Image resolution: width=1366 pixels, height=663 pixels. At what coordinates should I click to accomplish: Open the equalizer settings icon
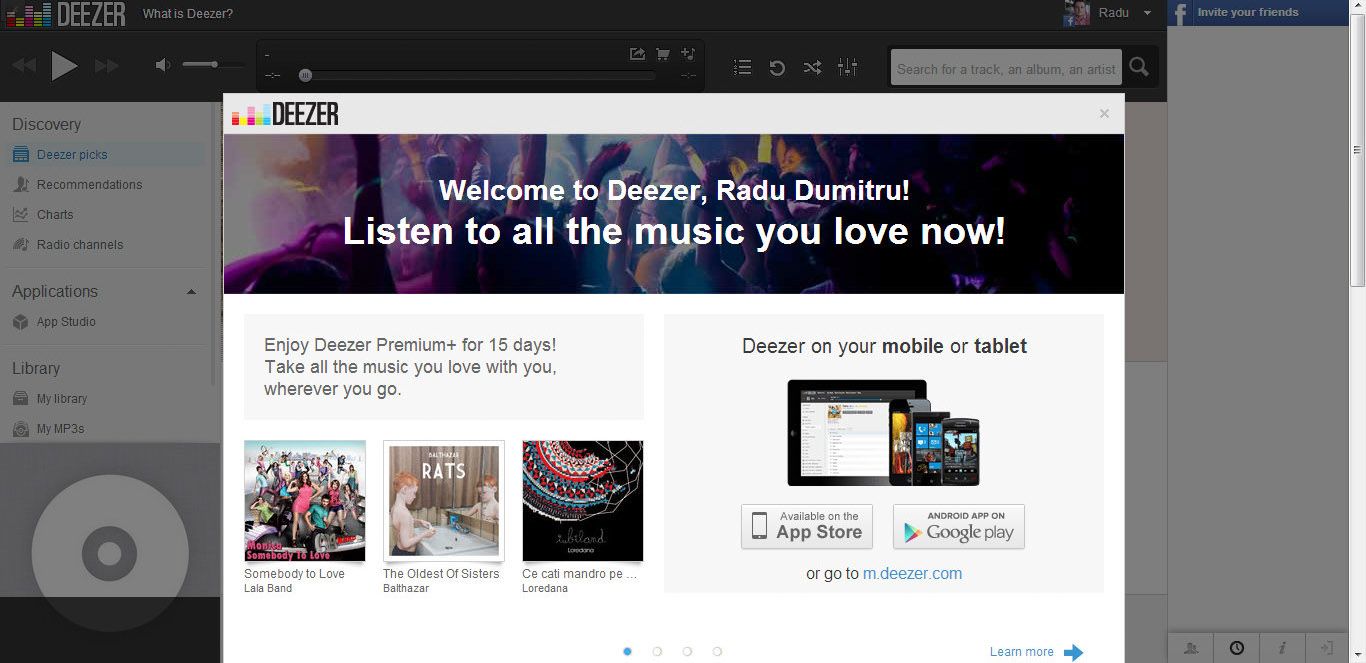(848, 67)
